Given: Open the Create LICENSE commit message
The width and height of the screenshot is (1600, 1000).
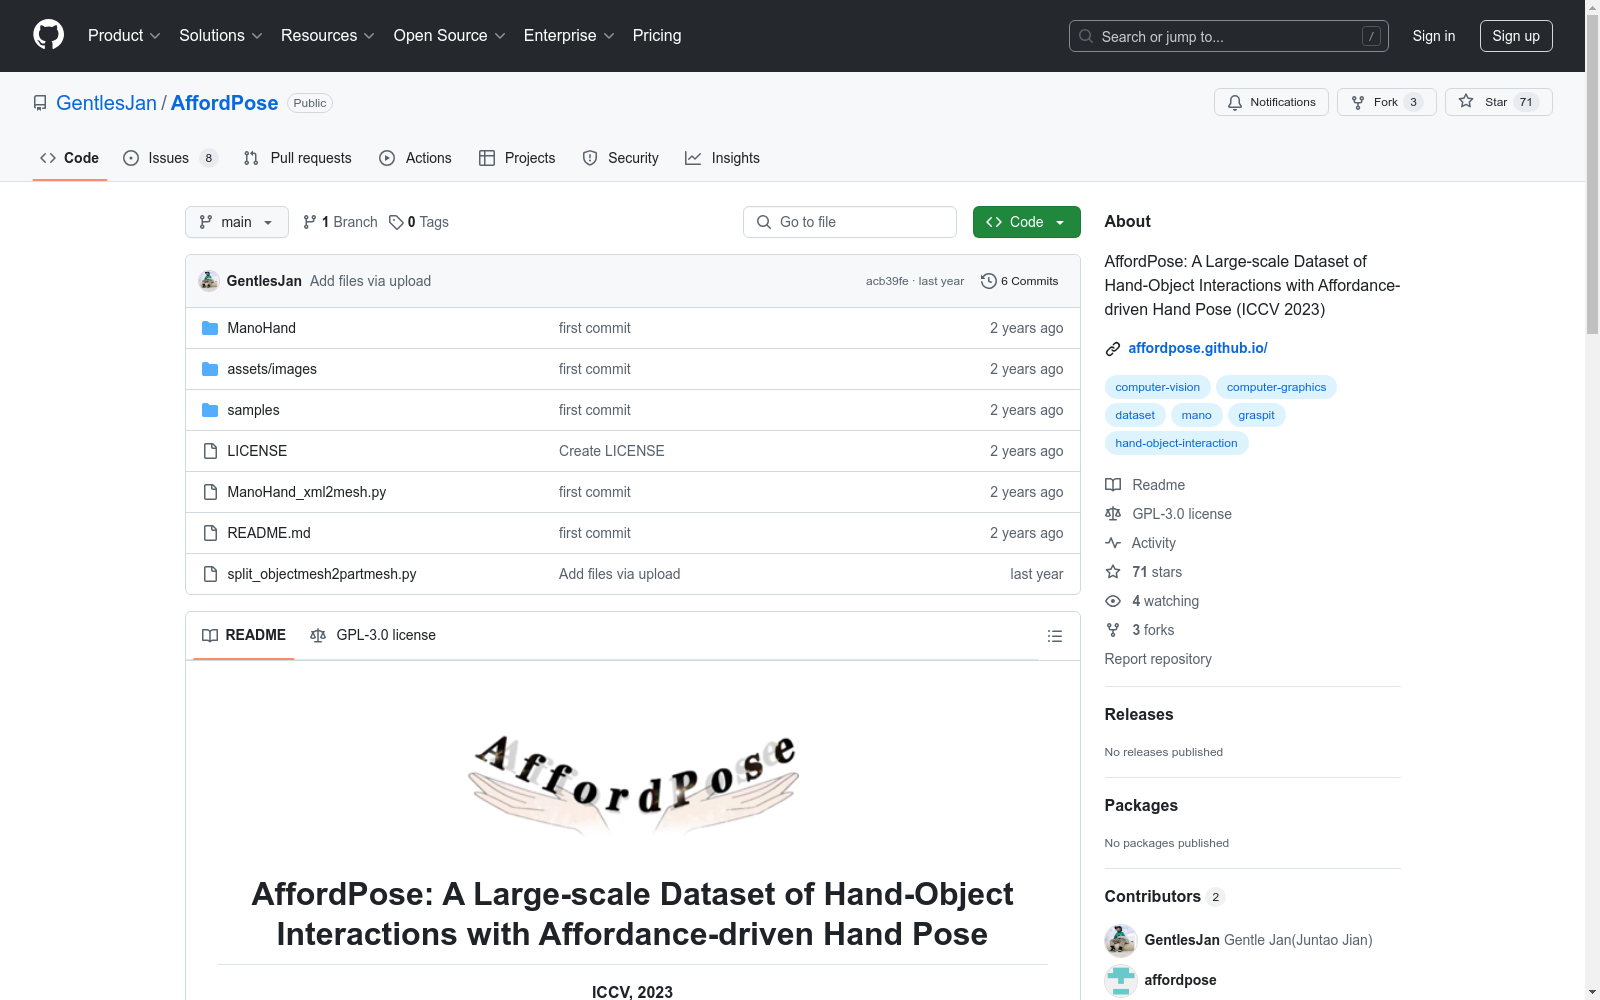Looking at the screenshot, I should 612,451.
